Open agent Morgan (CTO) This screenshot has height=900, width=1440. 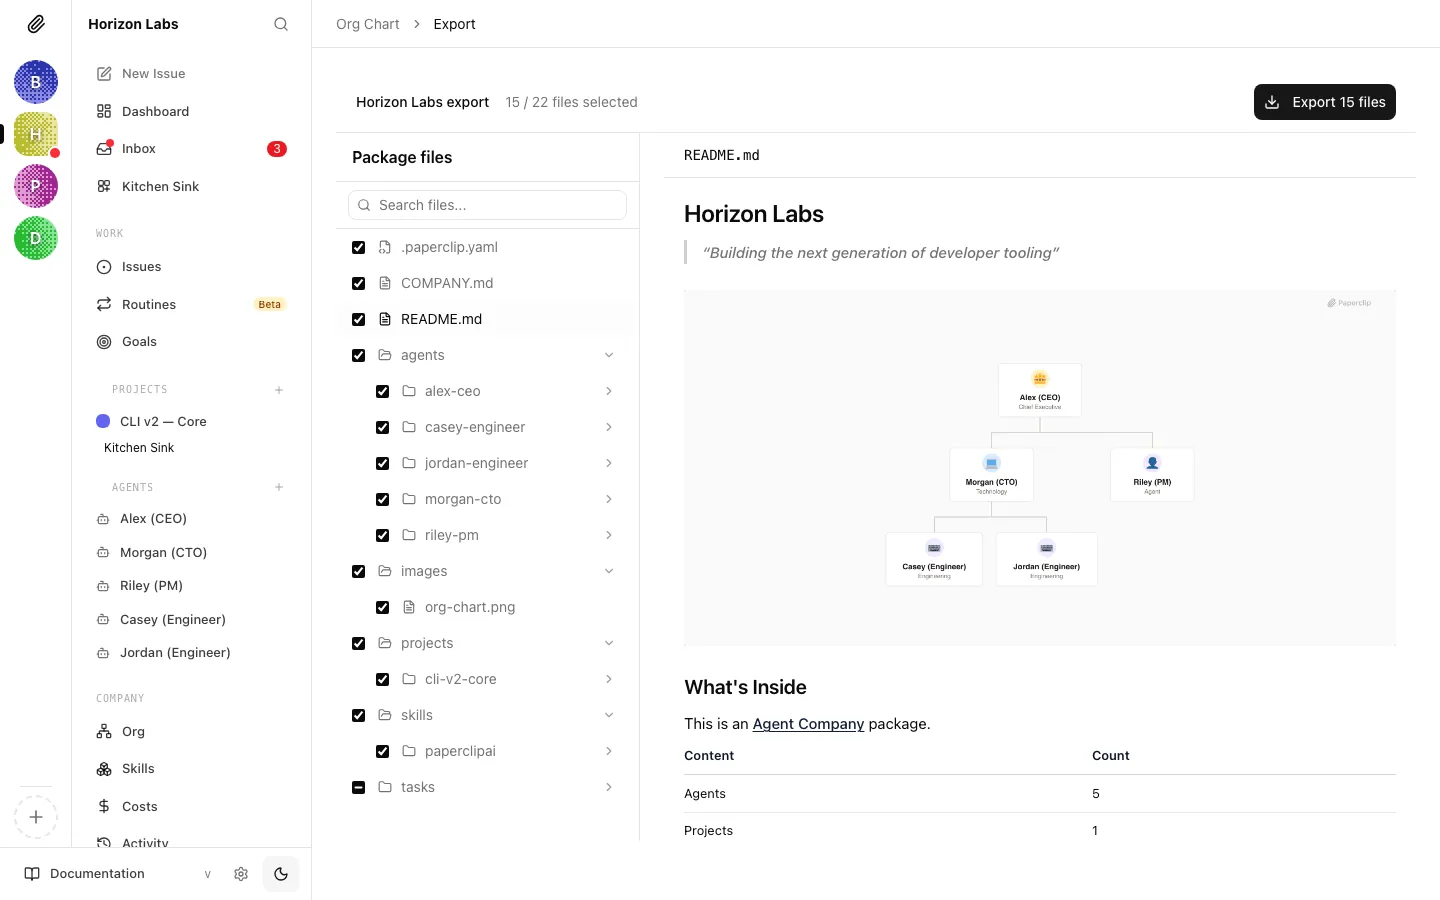pyautogui.click(x=192, y=552)
